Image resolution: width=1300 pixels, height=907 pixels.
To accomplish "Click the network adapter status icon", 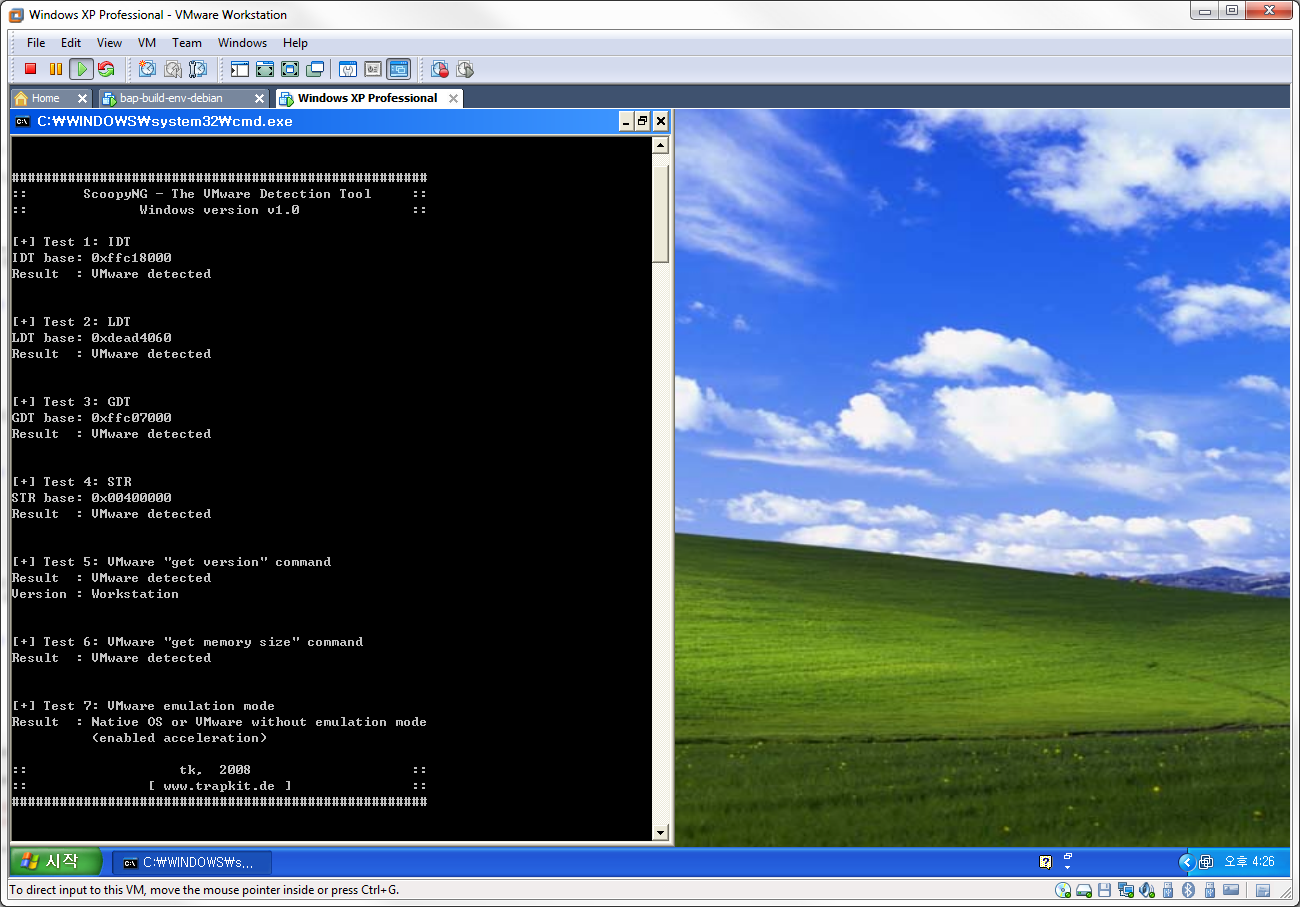I will [x=1125, y=890].
